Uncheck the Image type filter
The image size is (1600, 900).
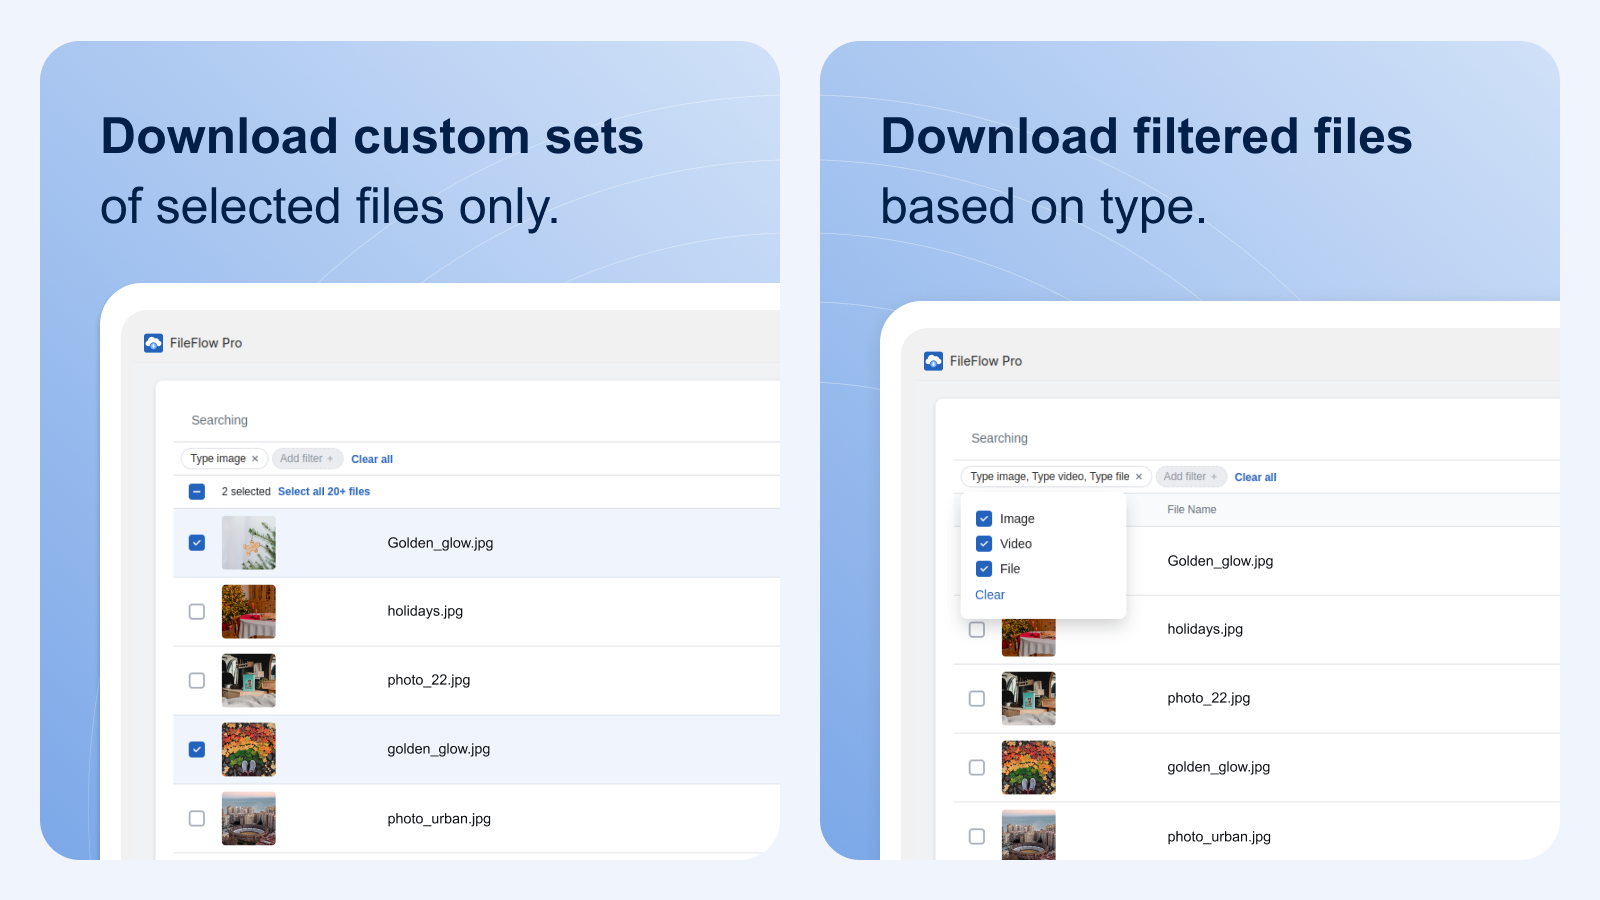pos(985,518)
